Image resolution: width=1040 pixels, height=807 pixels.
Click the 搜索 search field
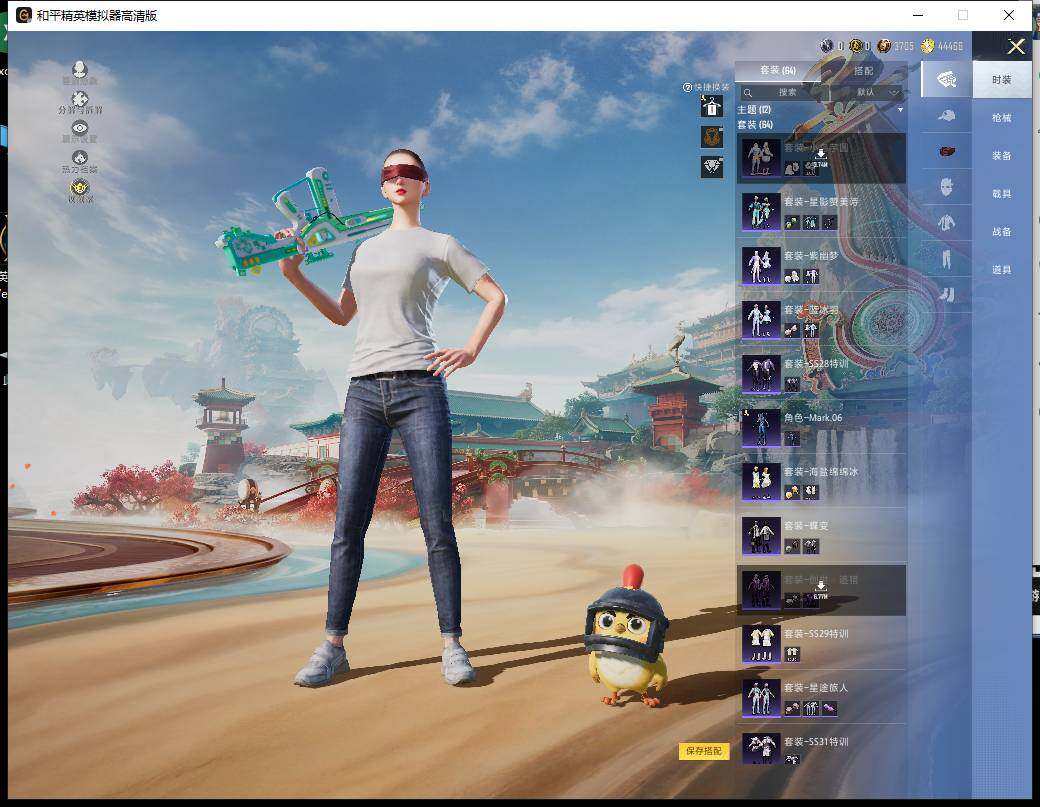pyautogui.click(x=788, y=92)
